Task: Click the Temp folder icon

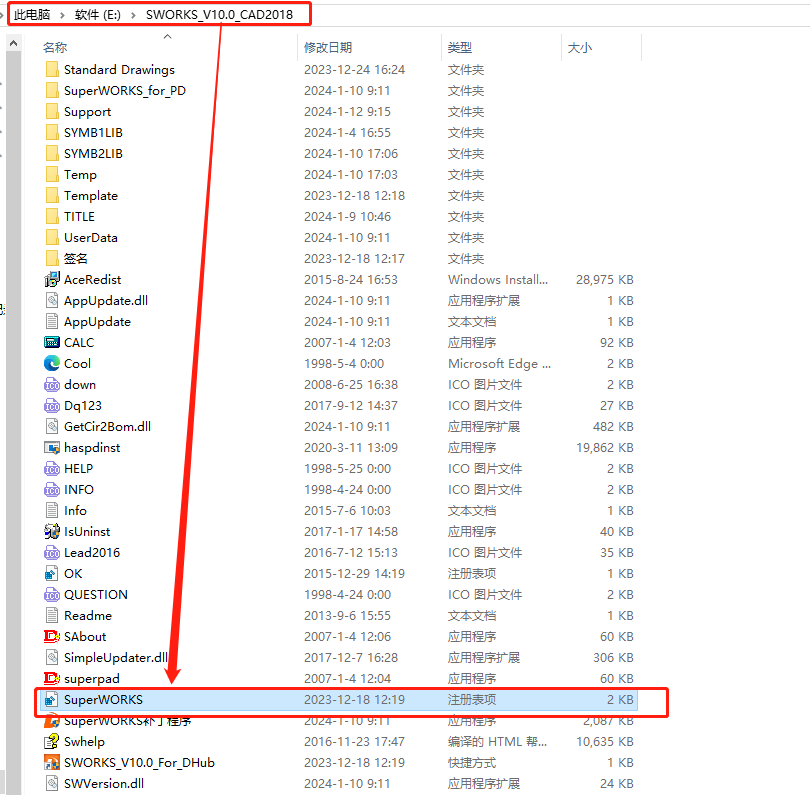Action: coord(52,175)
